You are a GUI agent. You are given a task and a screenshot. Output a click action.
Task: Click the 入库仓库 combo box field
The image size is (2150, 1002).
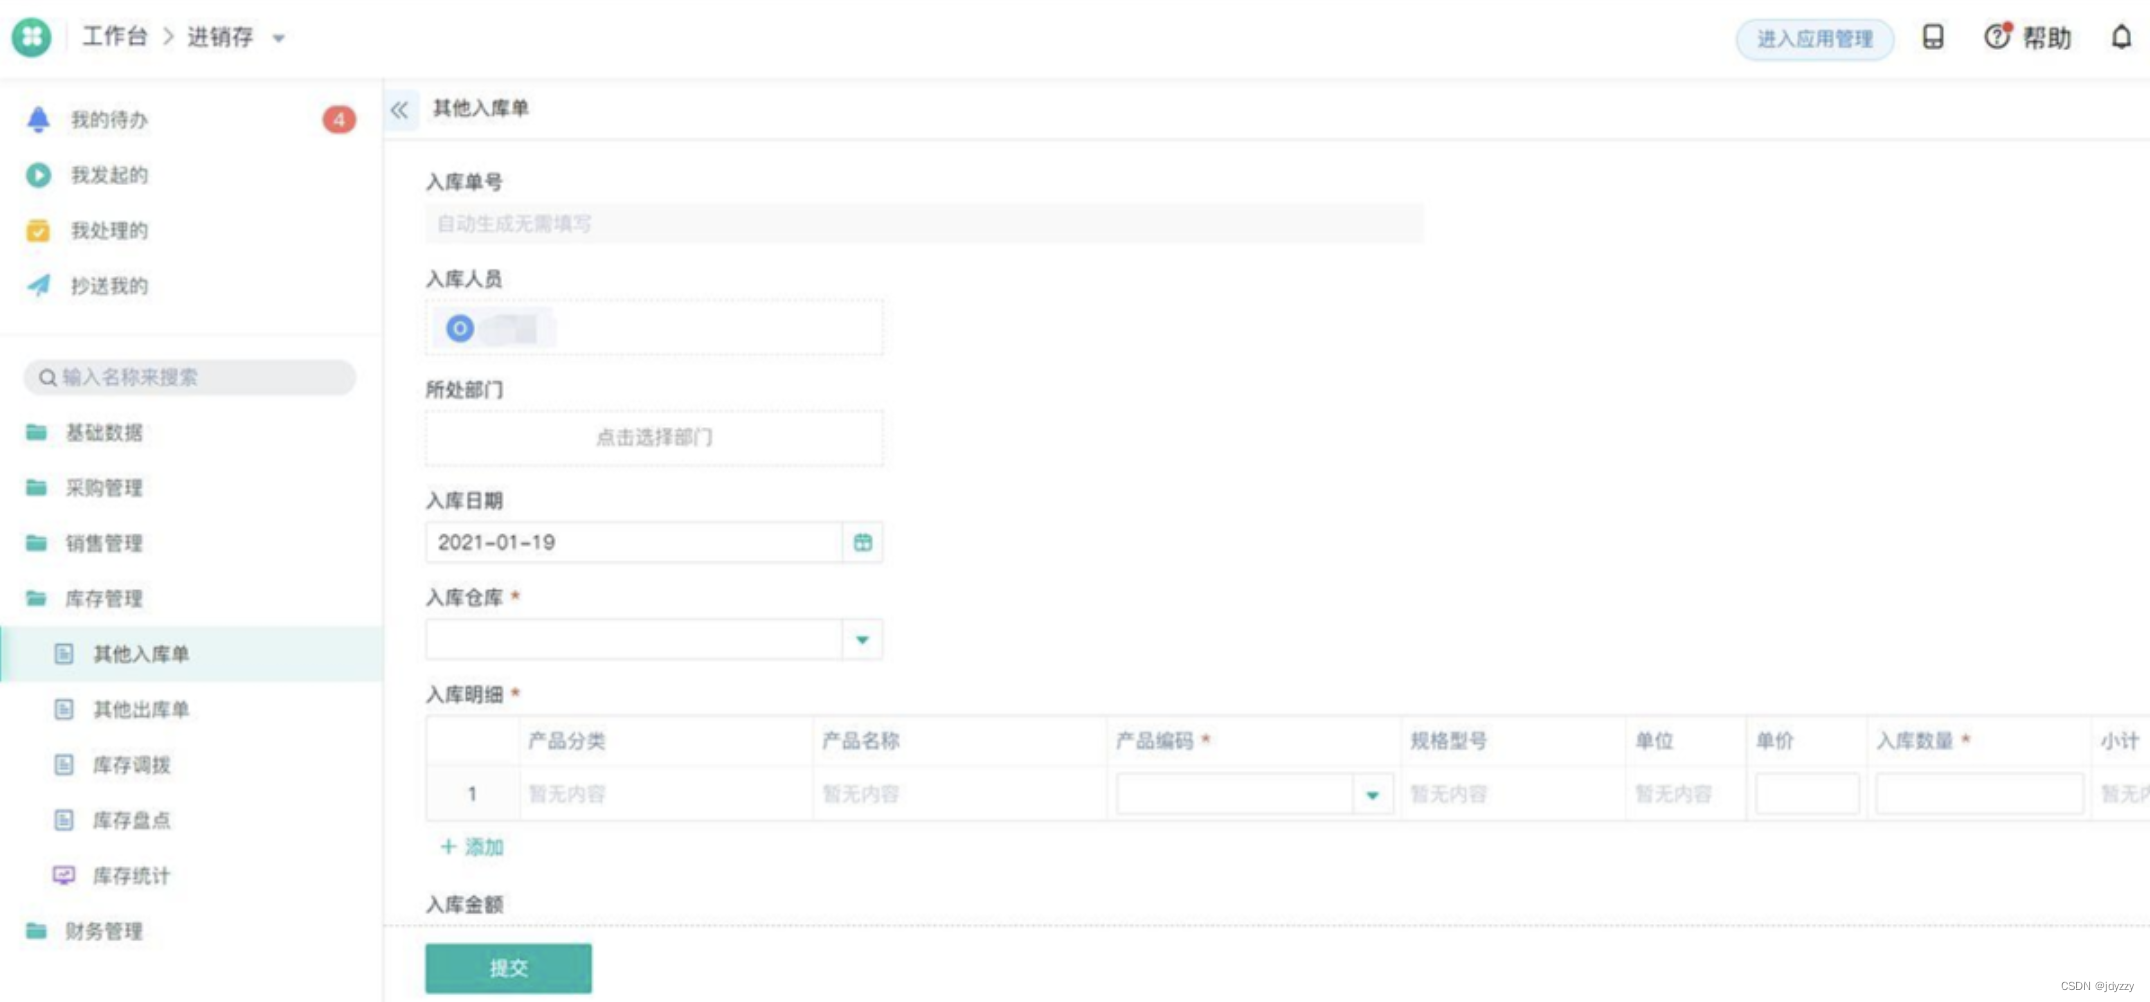pos(654,639)
